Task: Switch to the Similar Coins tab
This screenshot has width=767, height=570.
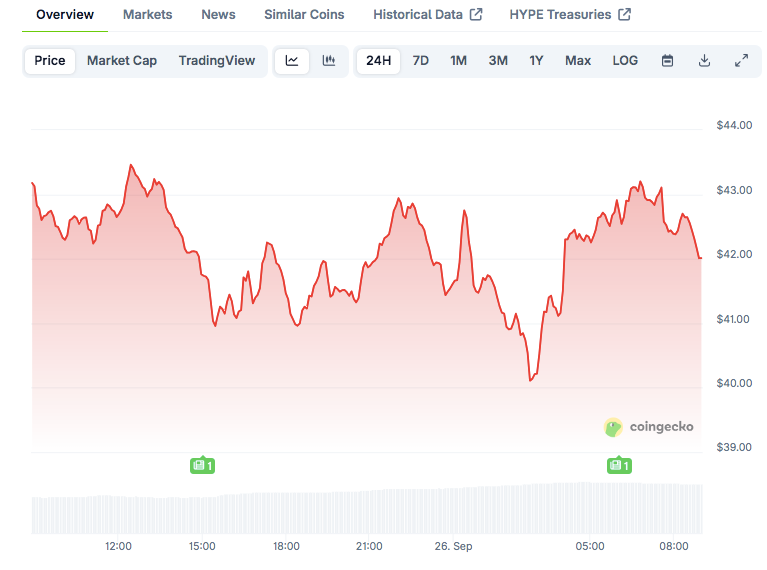Action: (x=304, y=15)
